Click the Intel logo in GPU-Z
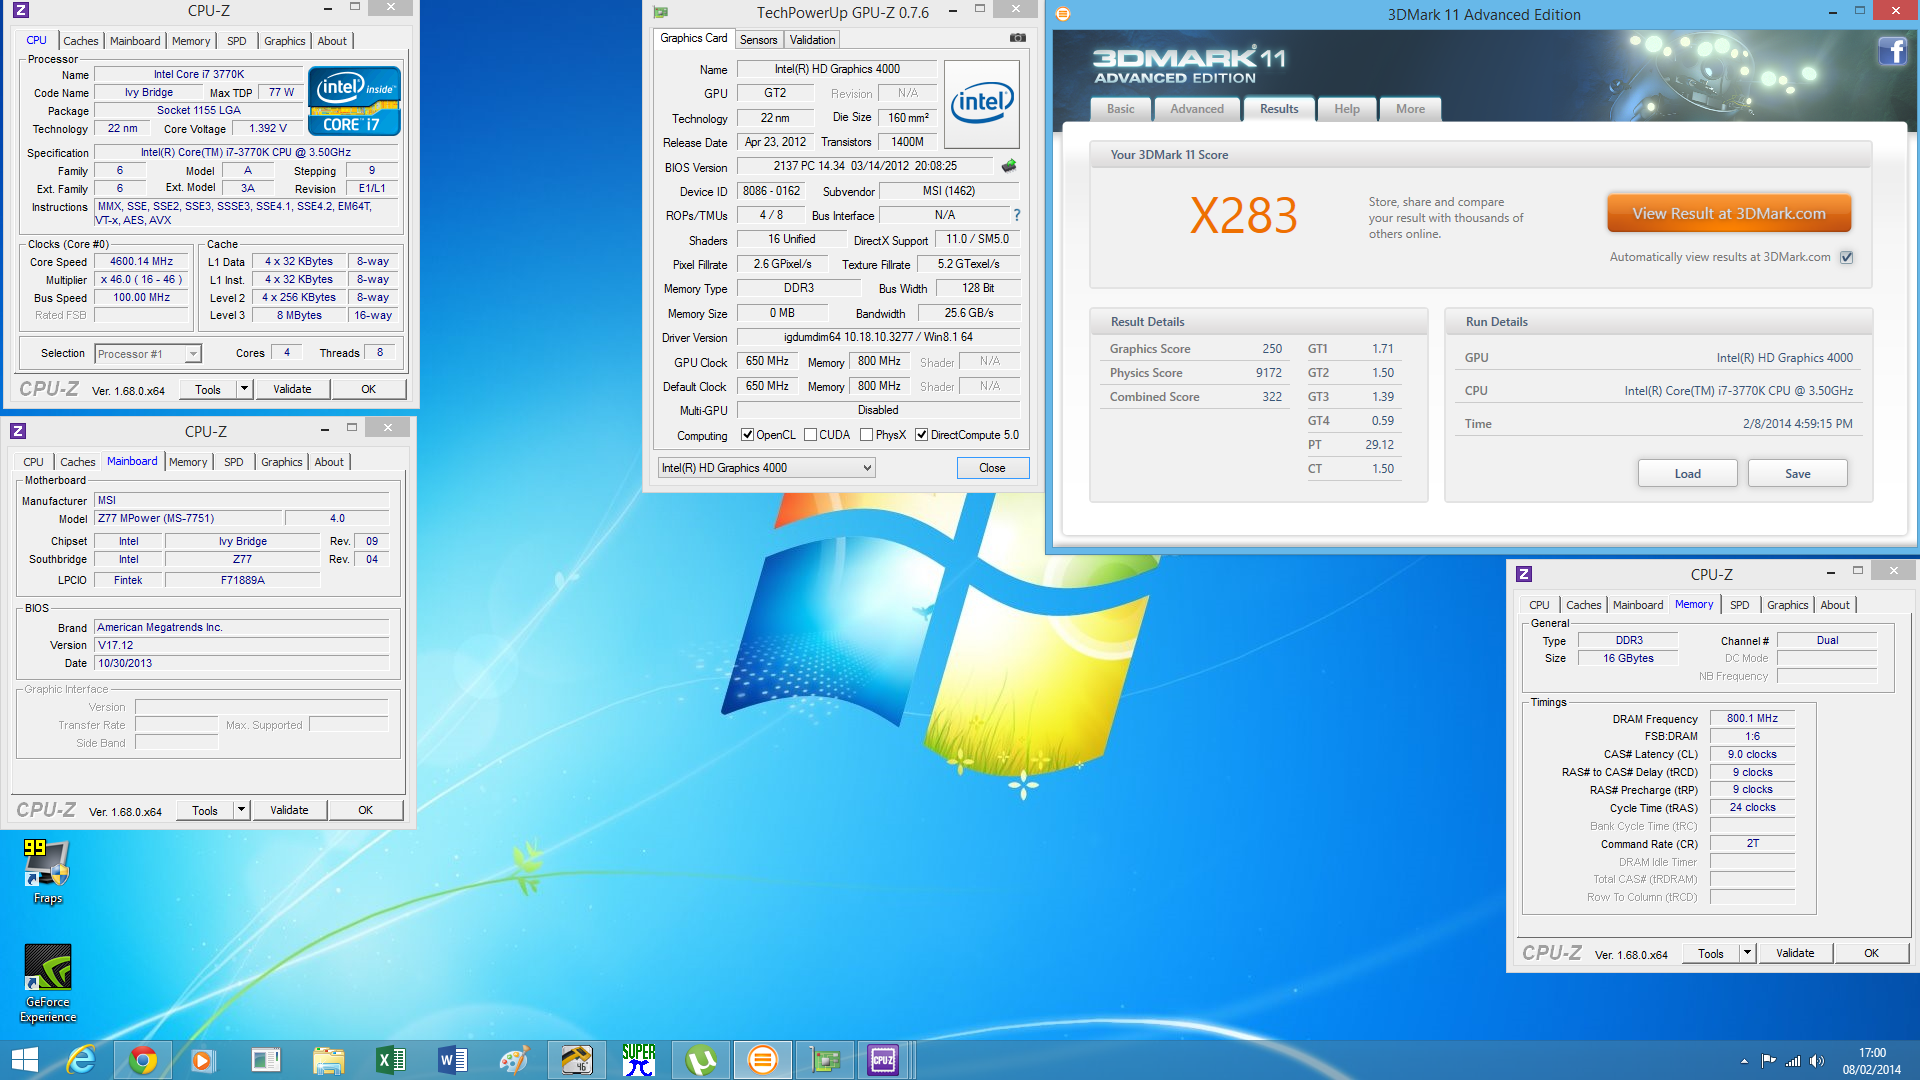 click(x=981, y=103)
